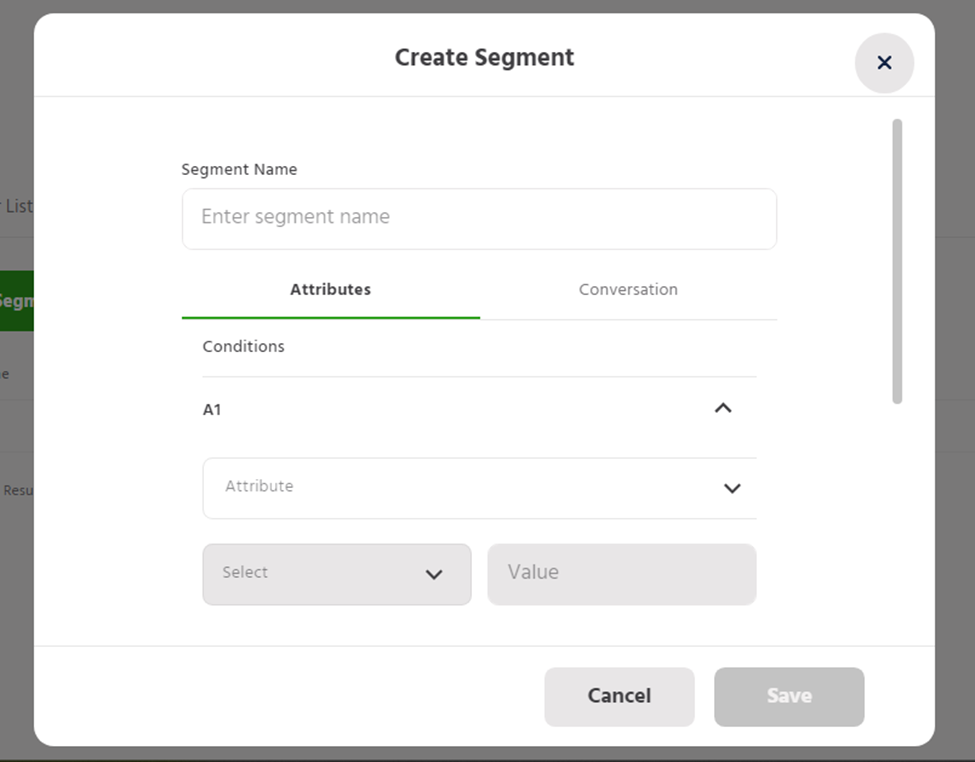The height and width of the screenshot is (762, 975).
Task: Click the Attribute dropdown arrow icon
Action: (x=732, y=488)
